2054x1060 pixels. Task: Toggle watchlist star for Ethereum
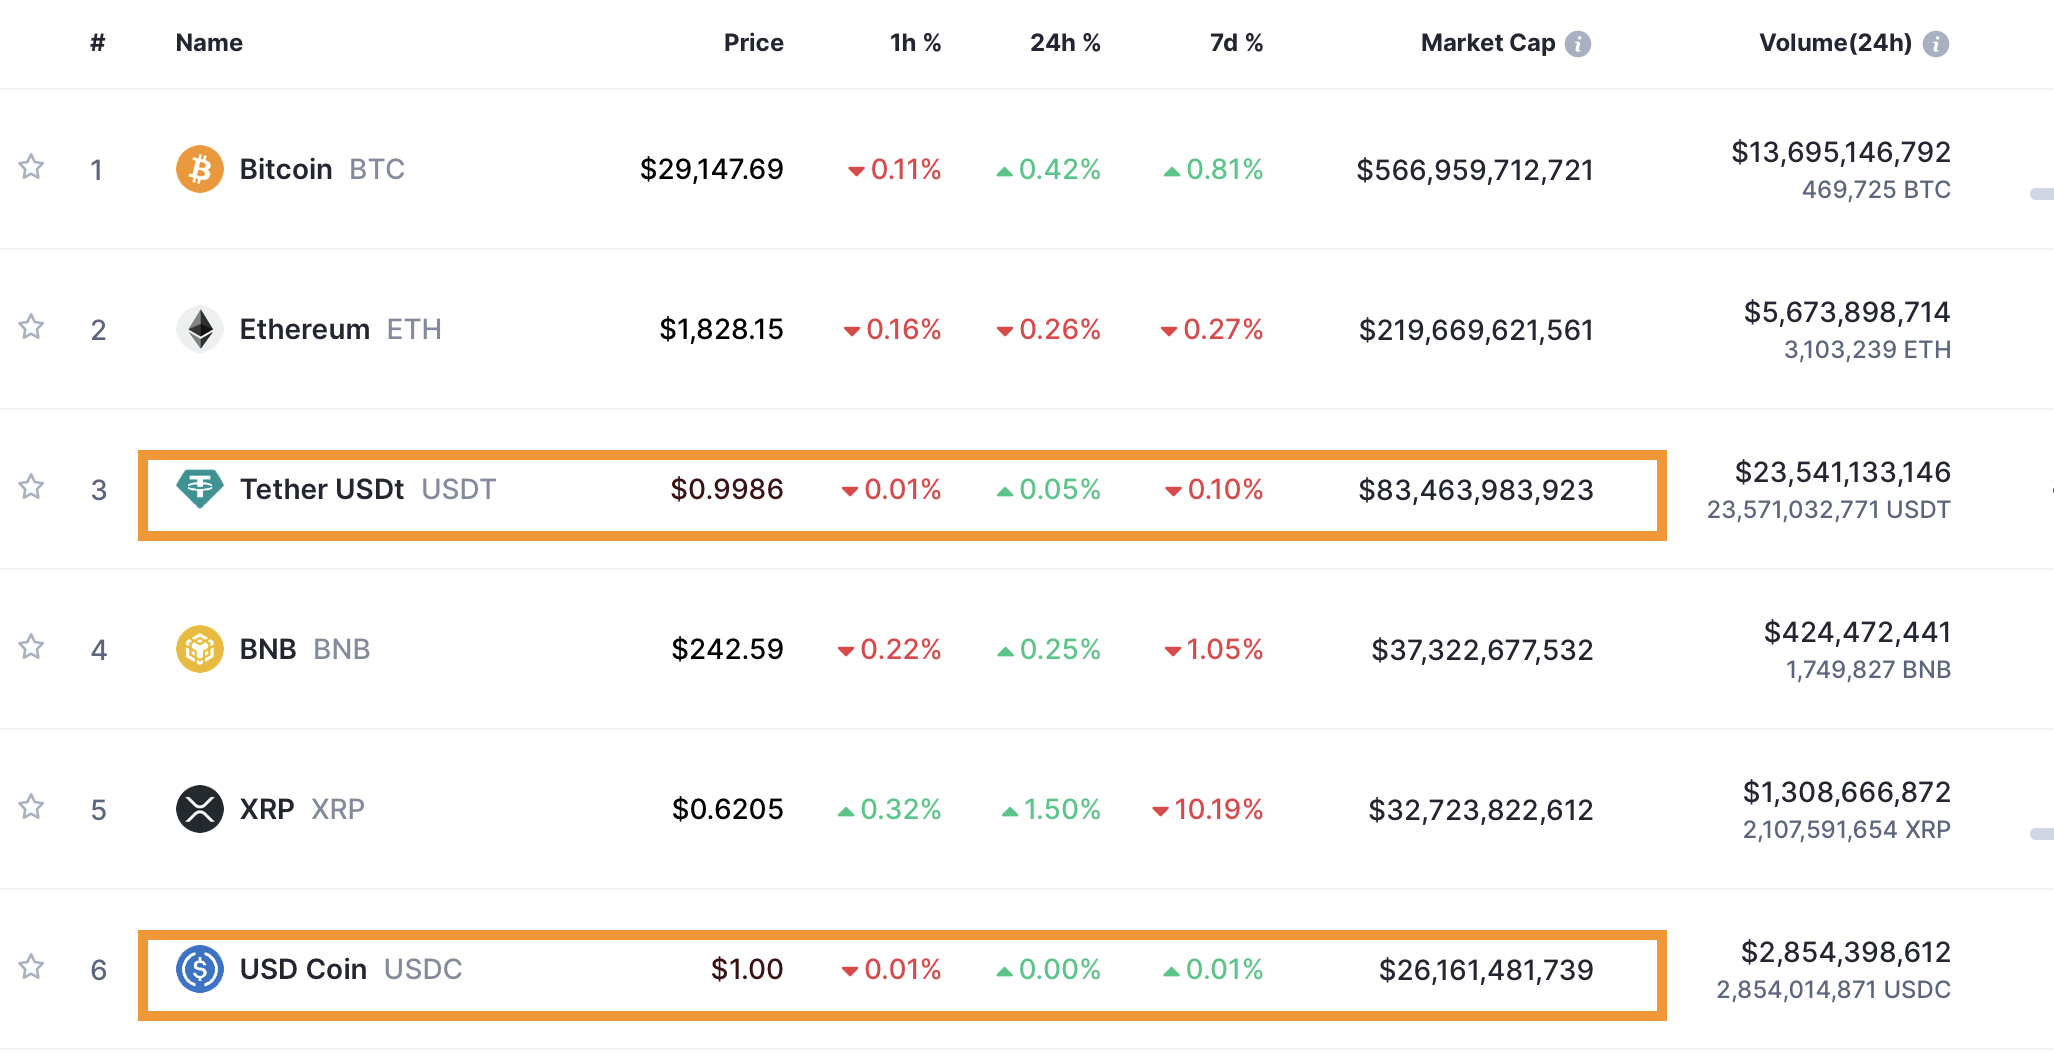32,327
